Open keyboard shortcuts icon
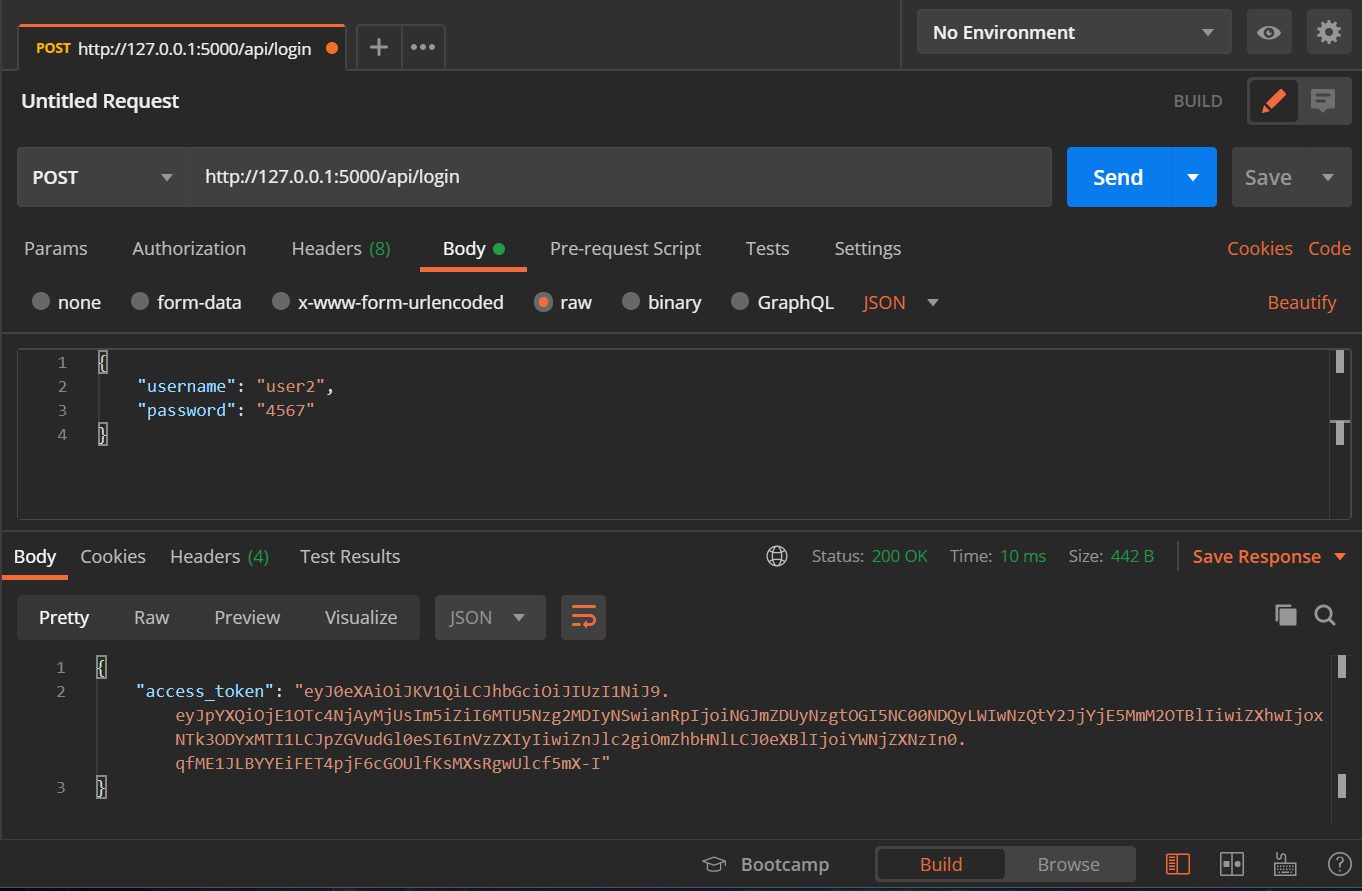 coord(1286,864)
